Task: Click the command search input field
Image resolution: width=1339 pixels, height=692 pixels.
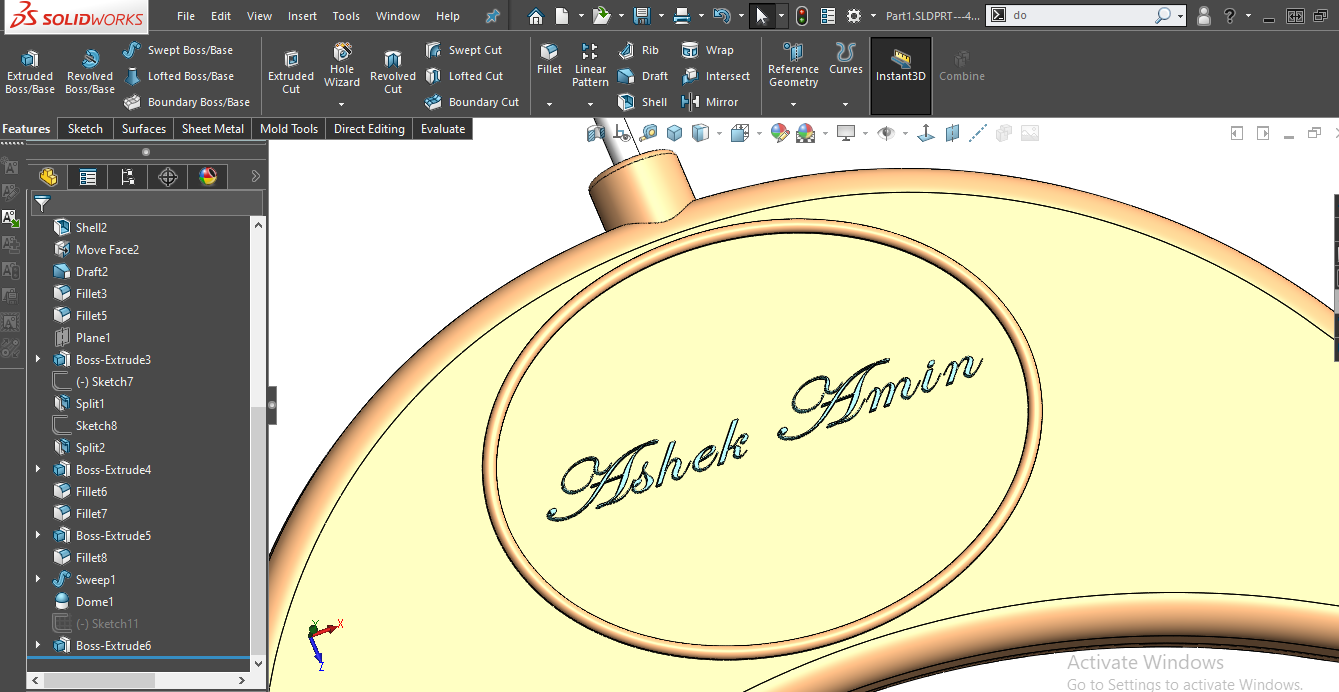Action: click(x=1080, y=16)
